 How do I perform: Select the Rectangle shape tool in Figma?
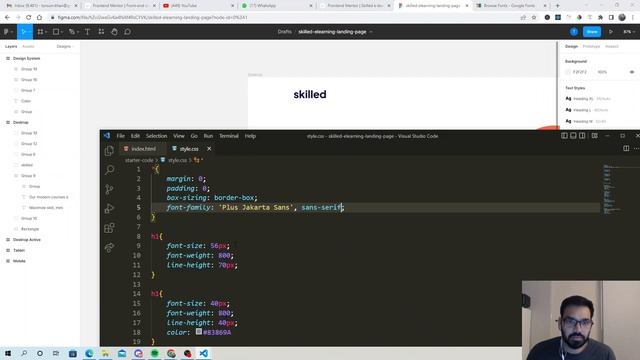[56, 32]
